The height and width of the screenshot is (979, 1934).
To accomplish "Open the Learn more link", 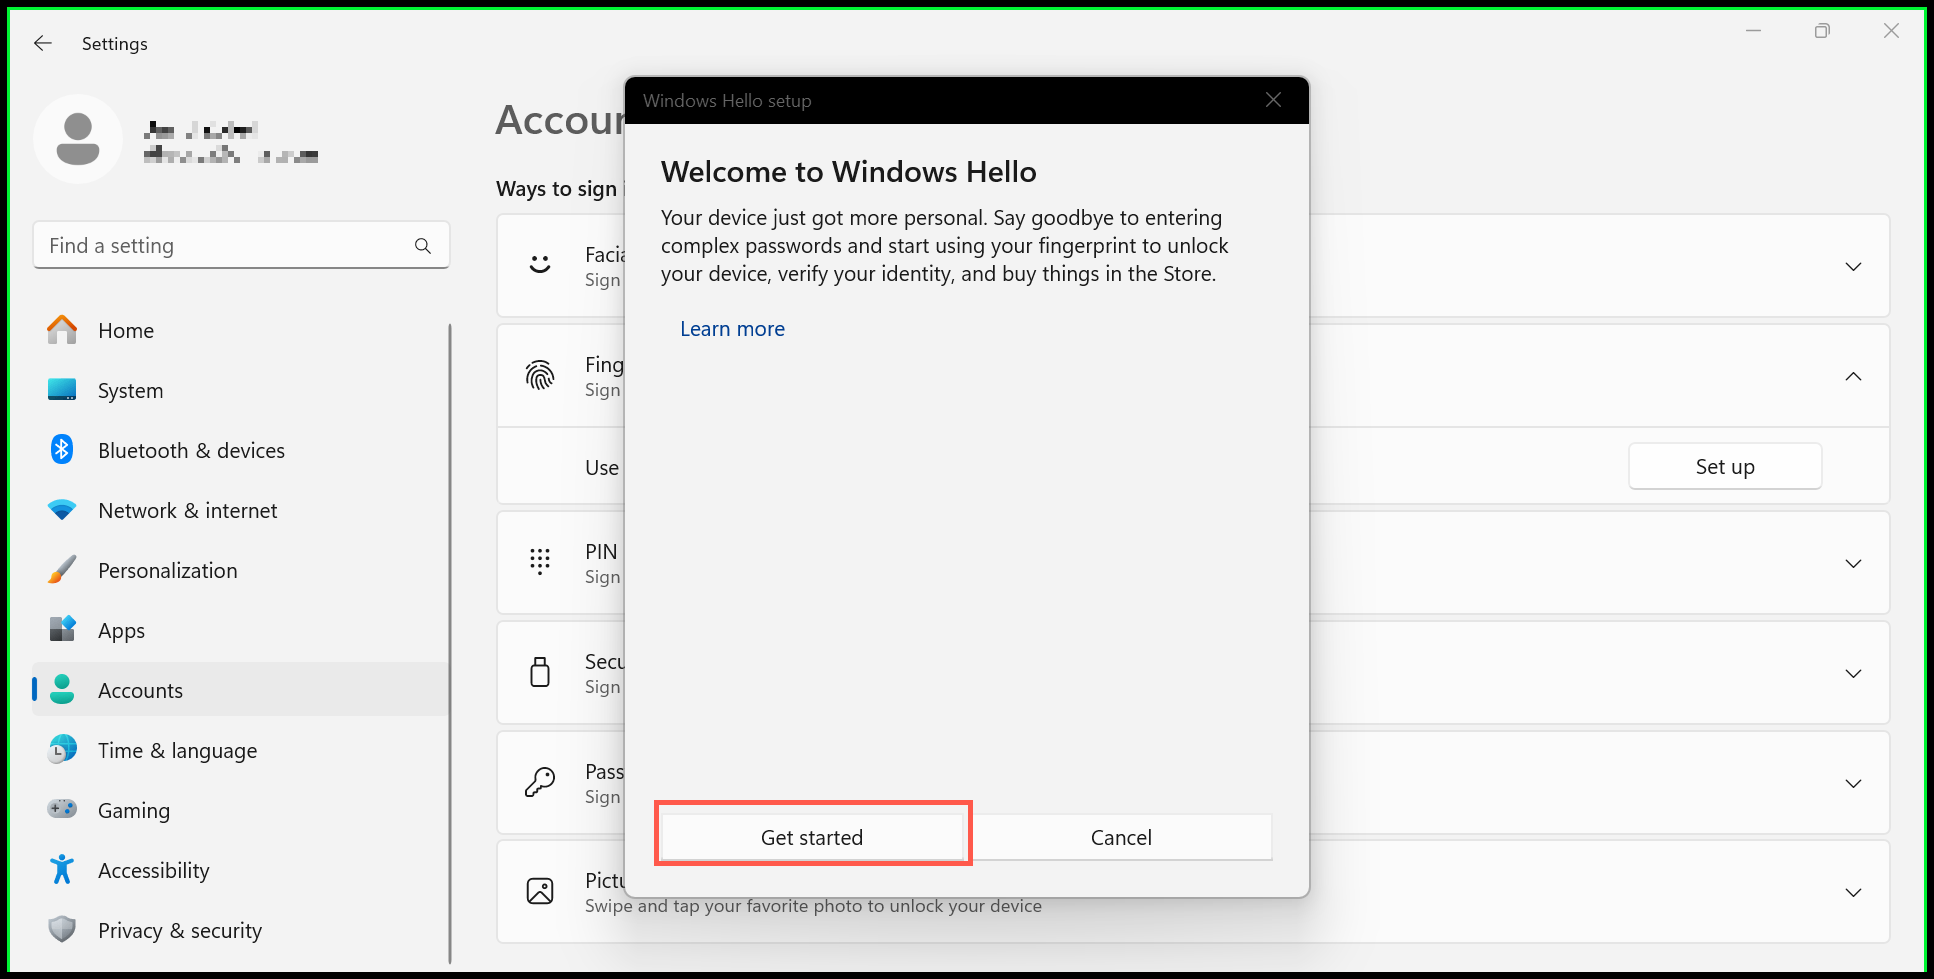I will (732, 329).
